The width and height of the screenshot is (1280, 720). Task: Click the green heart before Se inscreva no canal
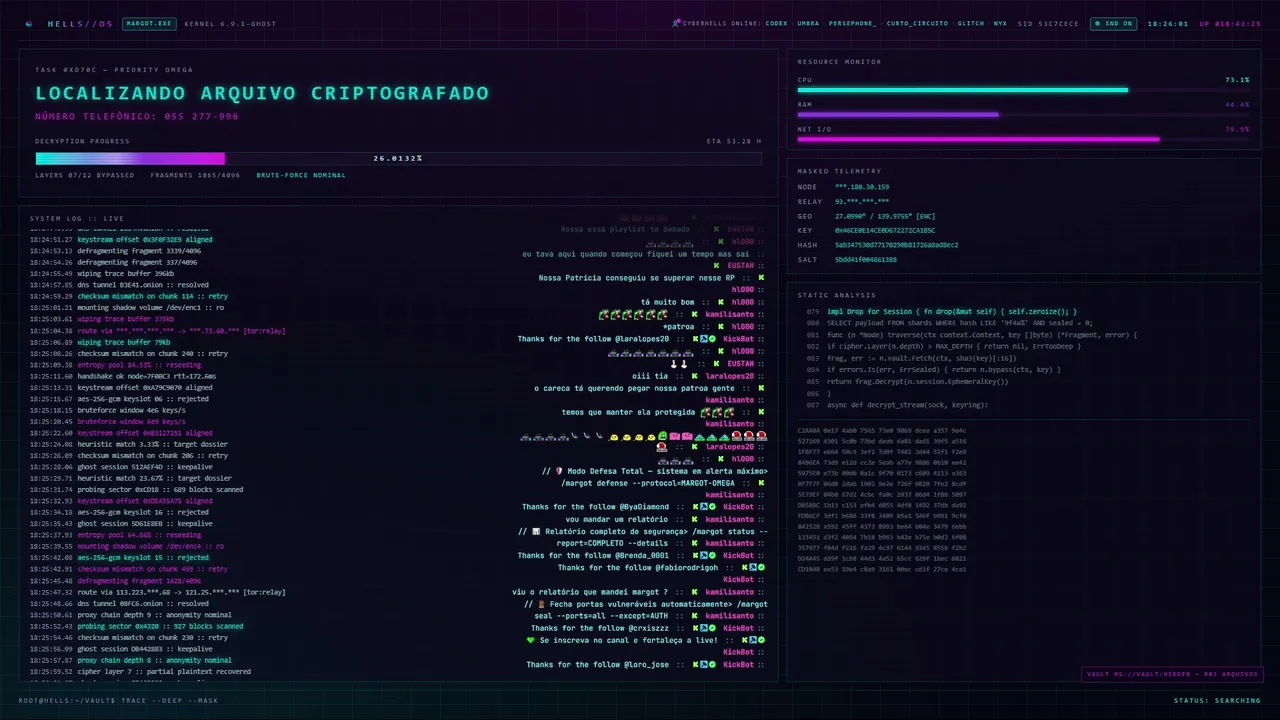pyautogui.click(x=531, y=640)
